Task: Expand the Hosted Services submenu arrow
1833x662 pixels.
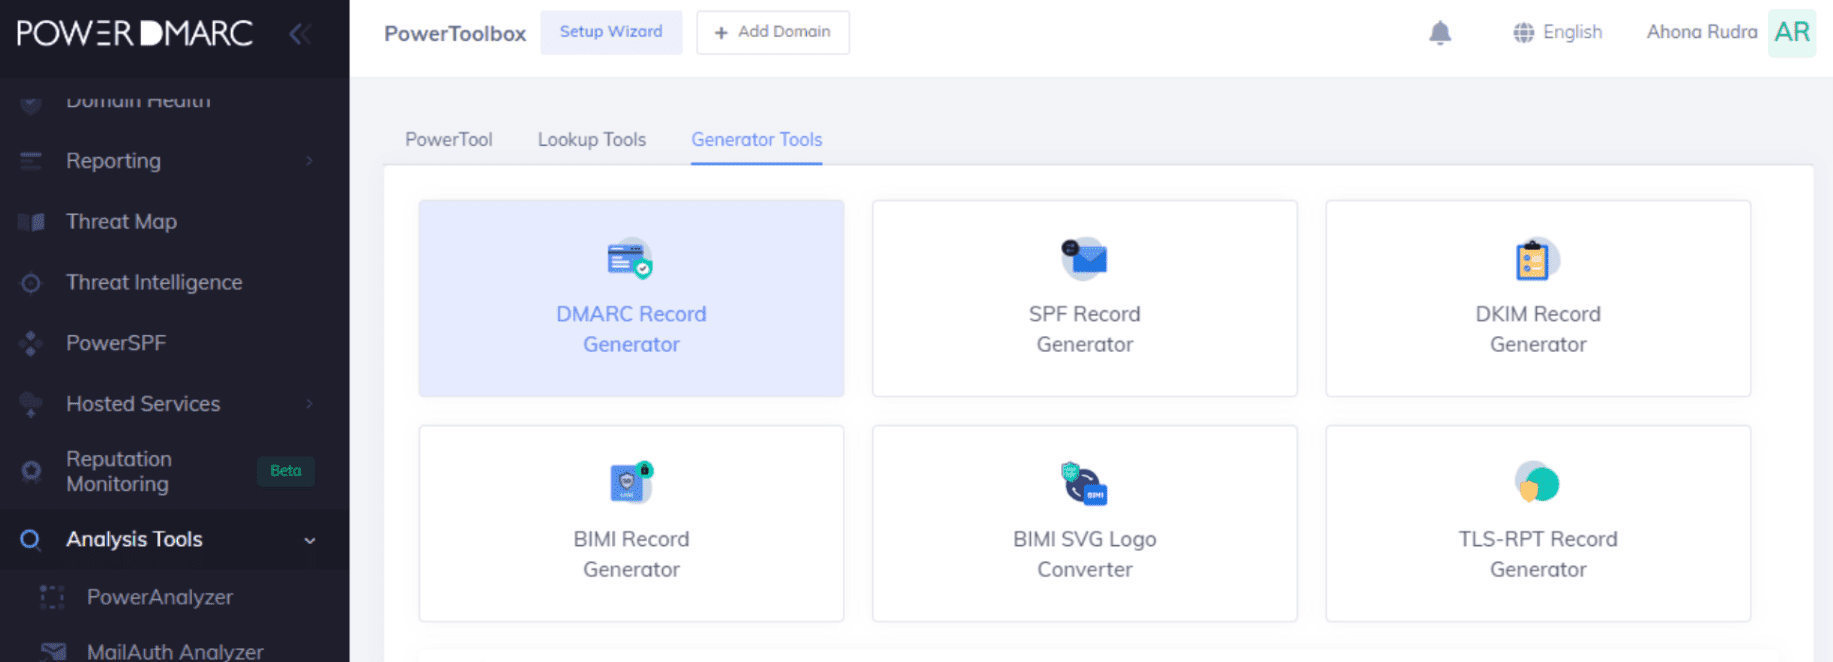Action: point(309,404)
